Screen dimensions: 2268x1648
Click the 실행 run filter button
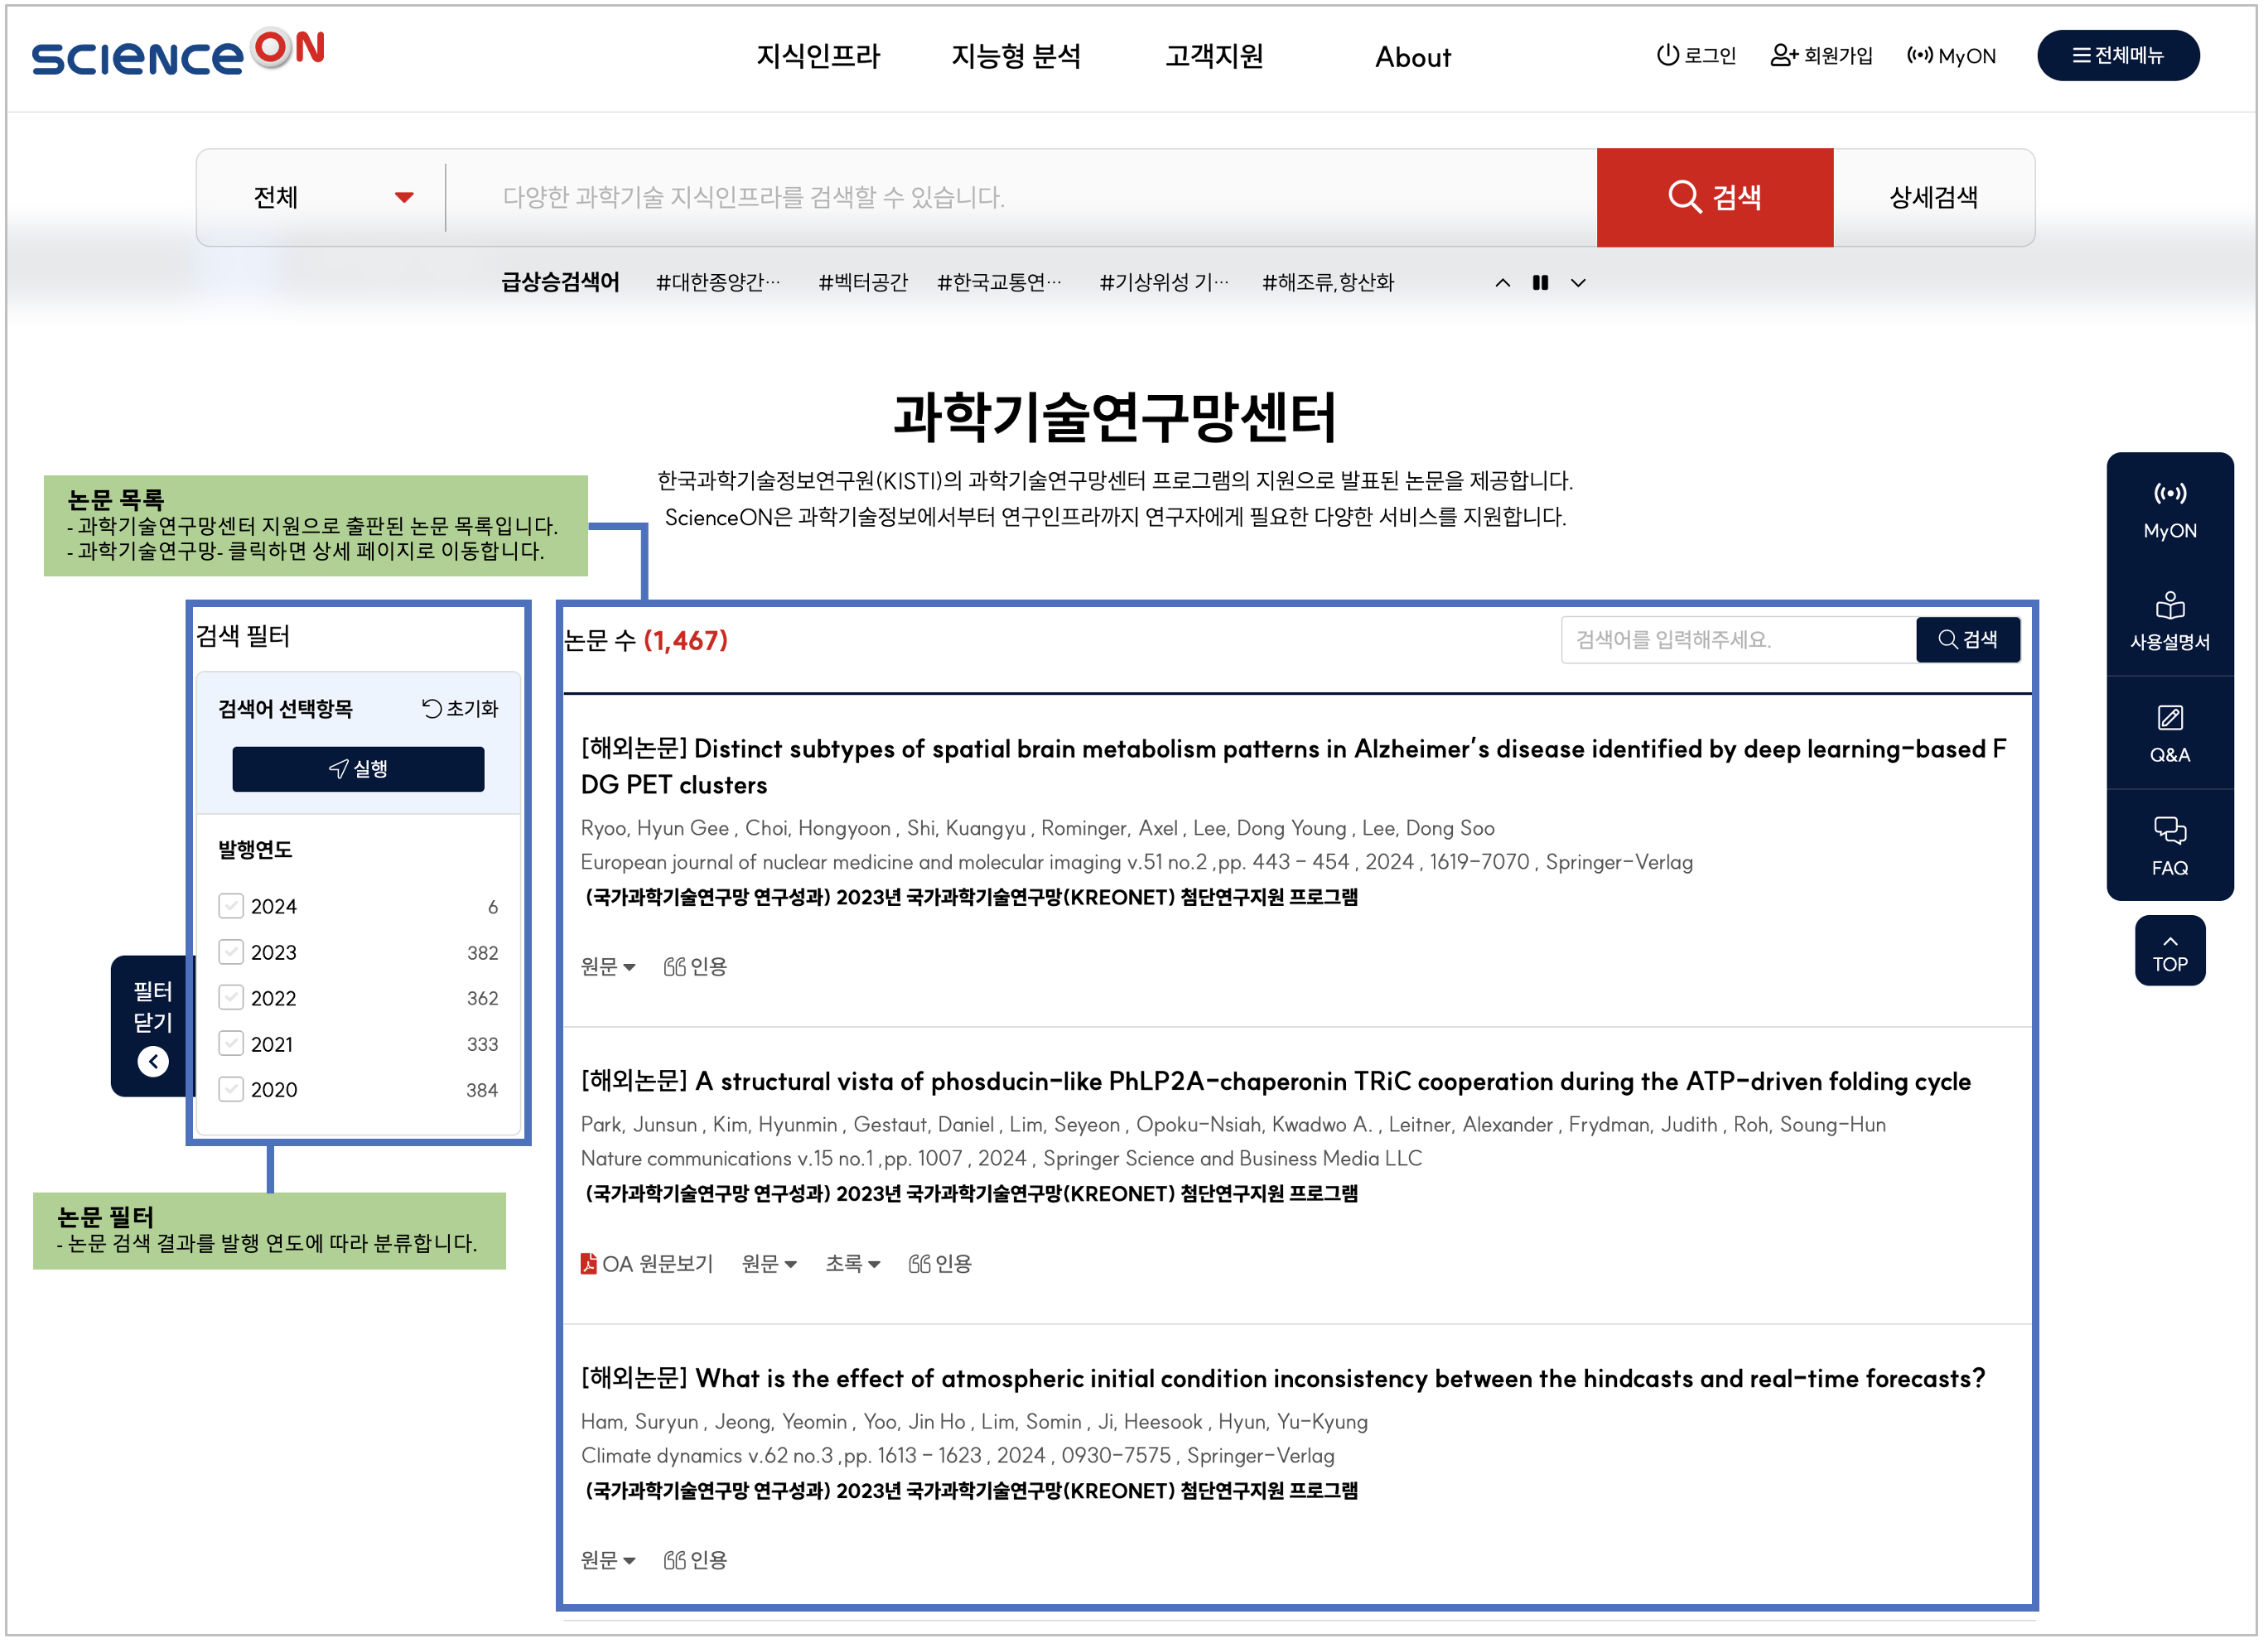(358, 769)
